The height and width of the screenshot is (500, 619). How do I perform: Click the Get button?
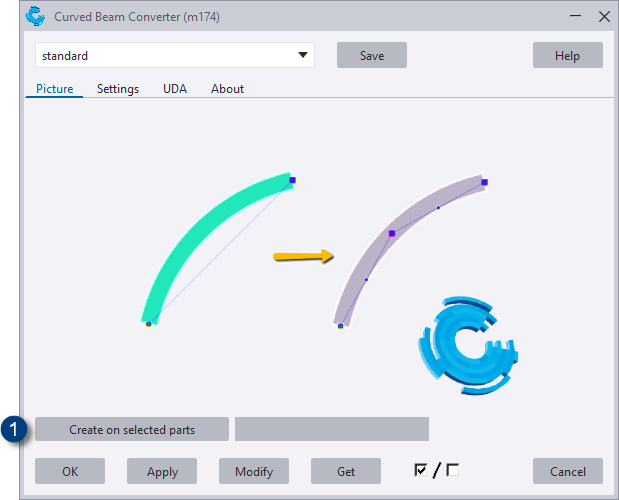point(346,471)
